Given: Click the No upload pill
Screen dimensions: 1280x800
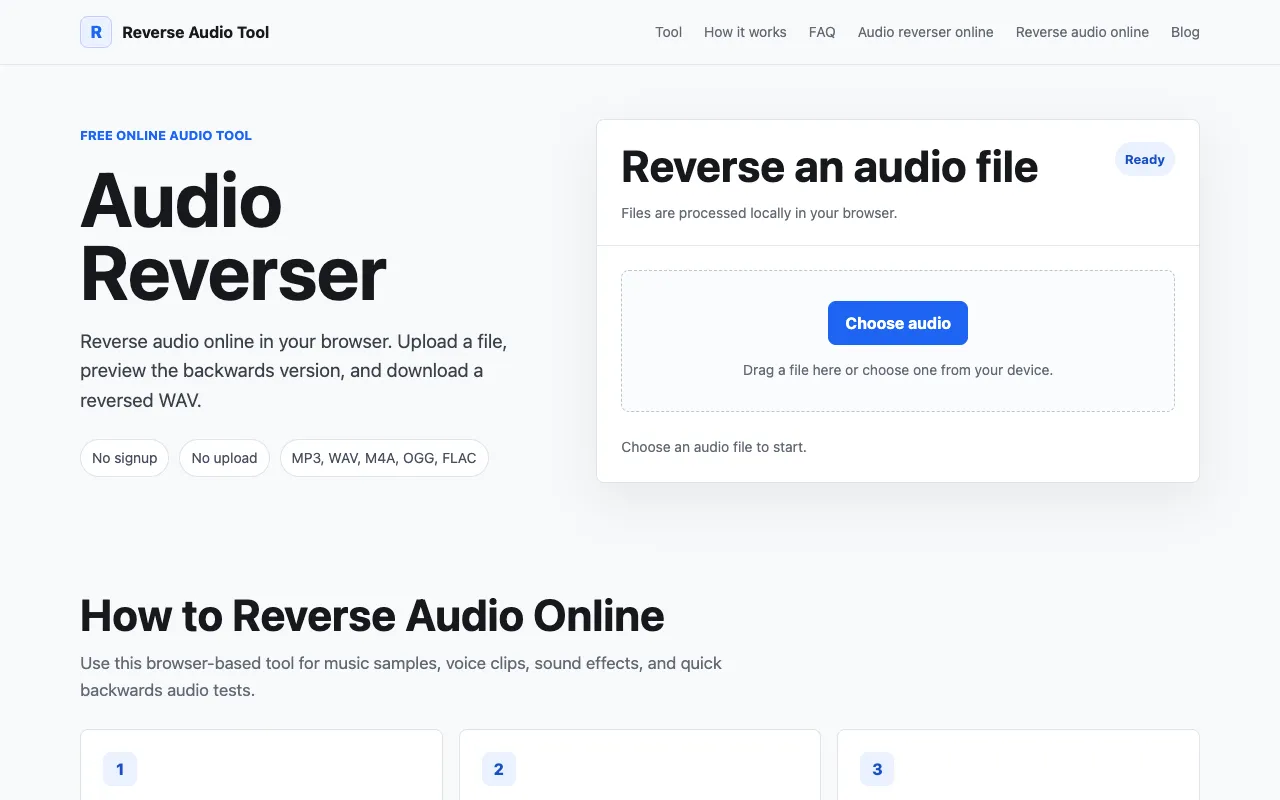Looking at the screenshot, I should click(x=224, y=458).
